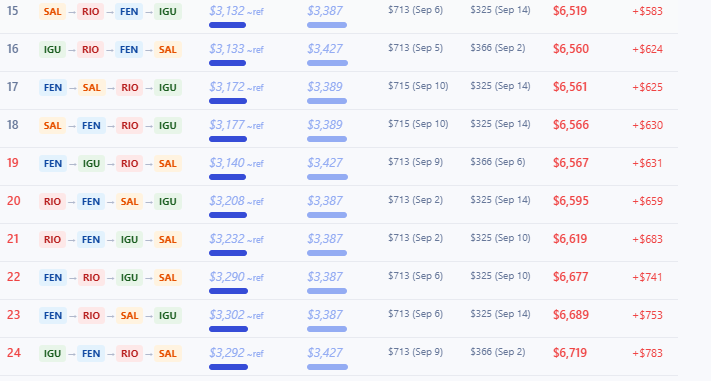
Task: Click the $366 (Sep 2) cost in row 16
Action: click(497, 48)
